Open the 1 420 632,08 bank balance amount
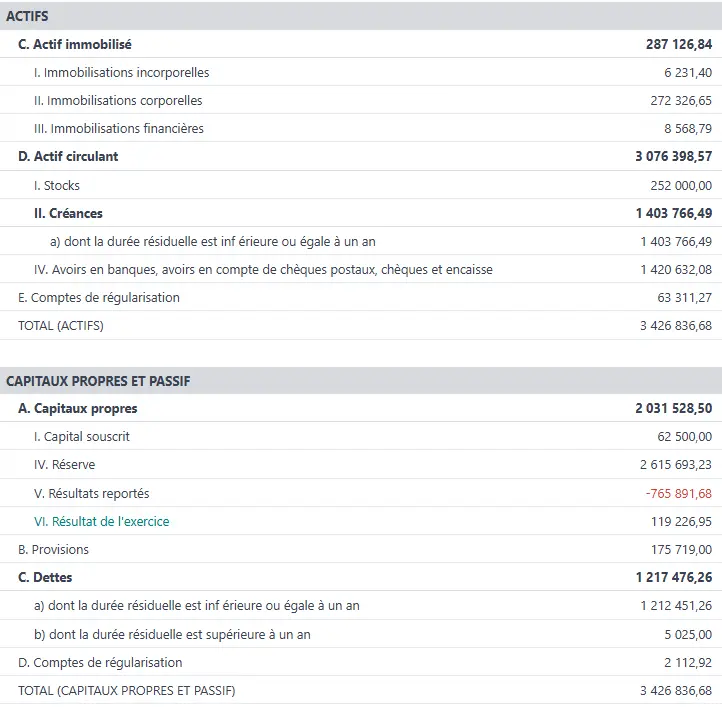The height and width of the screenshot is (707, 722). pyautogui.click(x=676, y=269)
